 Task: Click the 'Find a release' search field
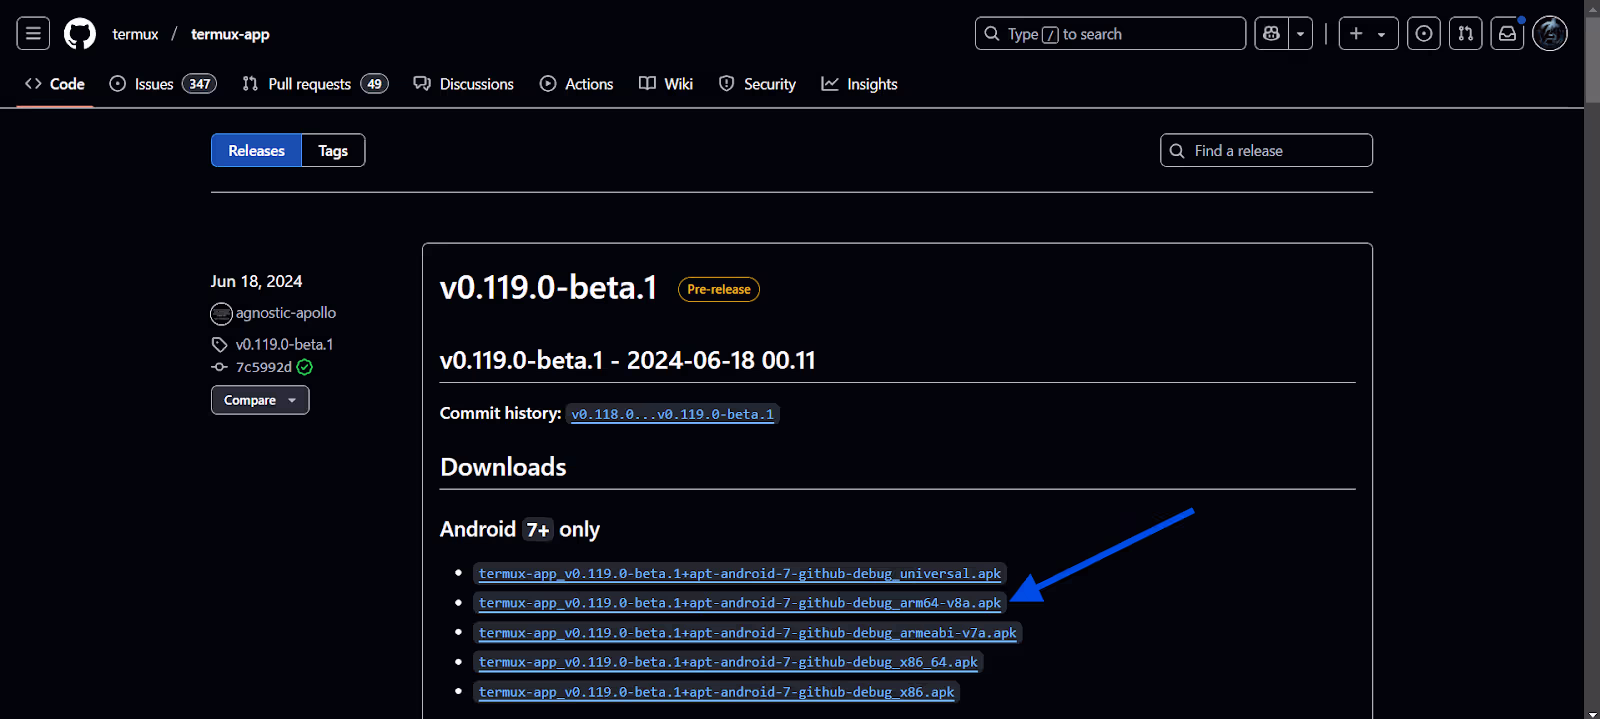[1266, 151]
